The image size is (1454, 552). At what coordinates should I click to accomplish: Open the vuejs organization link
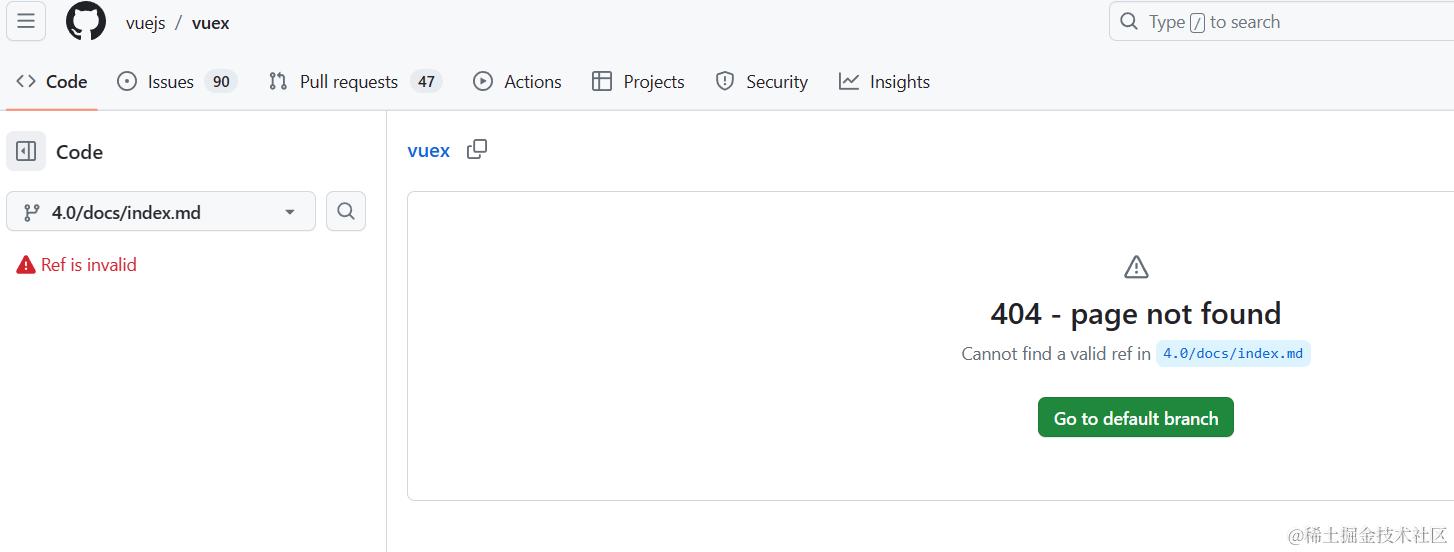tap(145, 23)
